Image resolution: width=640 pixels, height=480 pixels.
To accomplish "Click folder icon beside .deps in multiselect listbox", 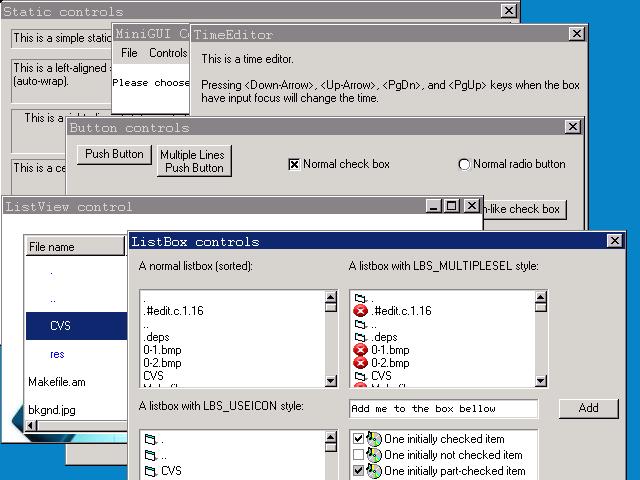I will [360, 337].
